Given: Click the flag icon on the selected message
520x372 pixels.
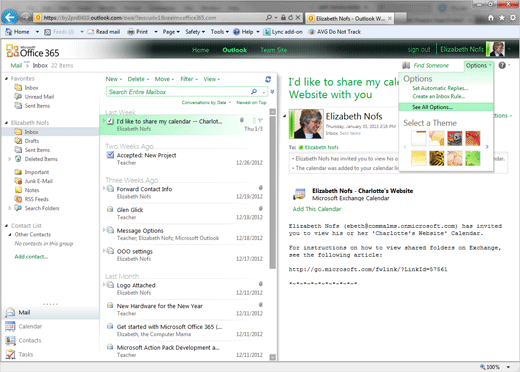Looking at the screenshot, I should click(x=260, y=121).
